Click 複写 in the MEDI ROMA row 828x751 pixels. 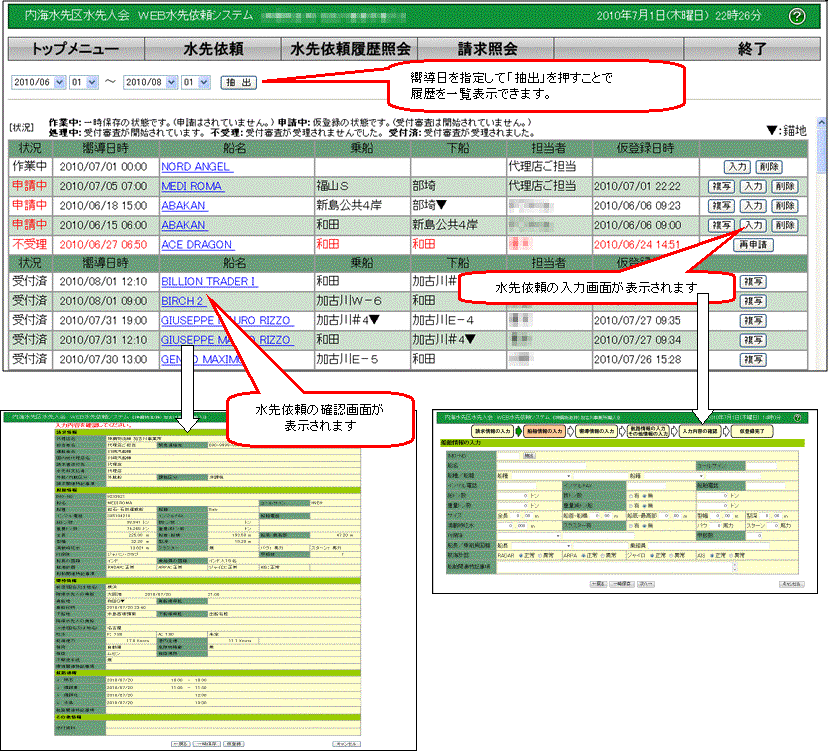[x=722, y=186]
